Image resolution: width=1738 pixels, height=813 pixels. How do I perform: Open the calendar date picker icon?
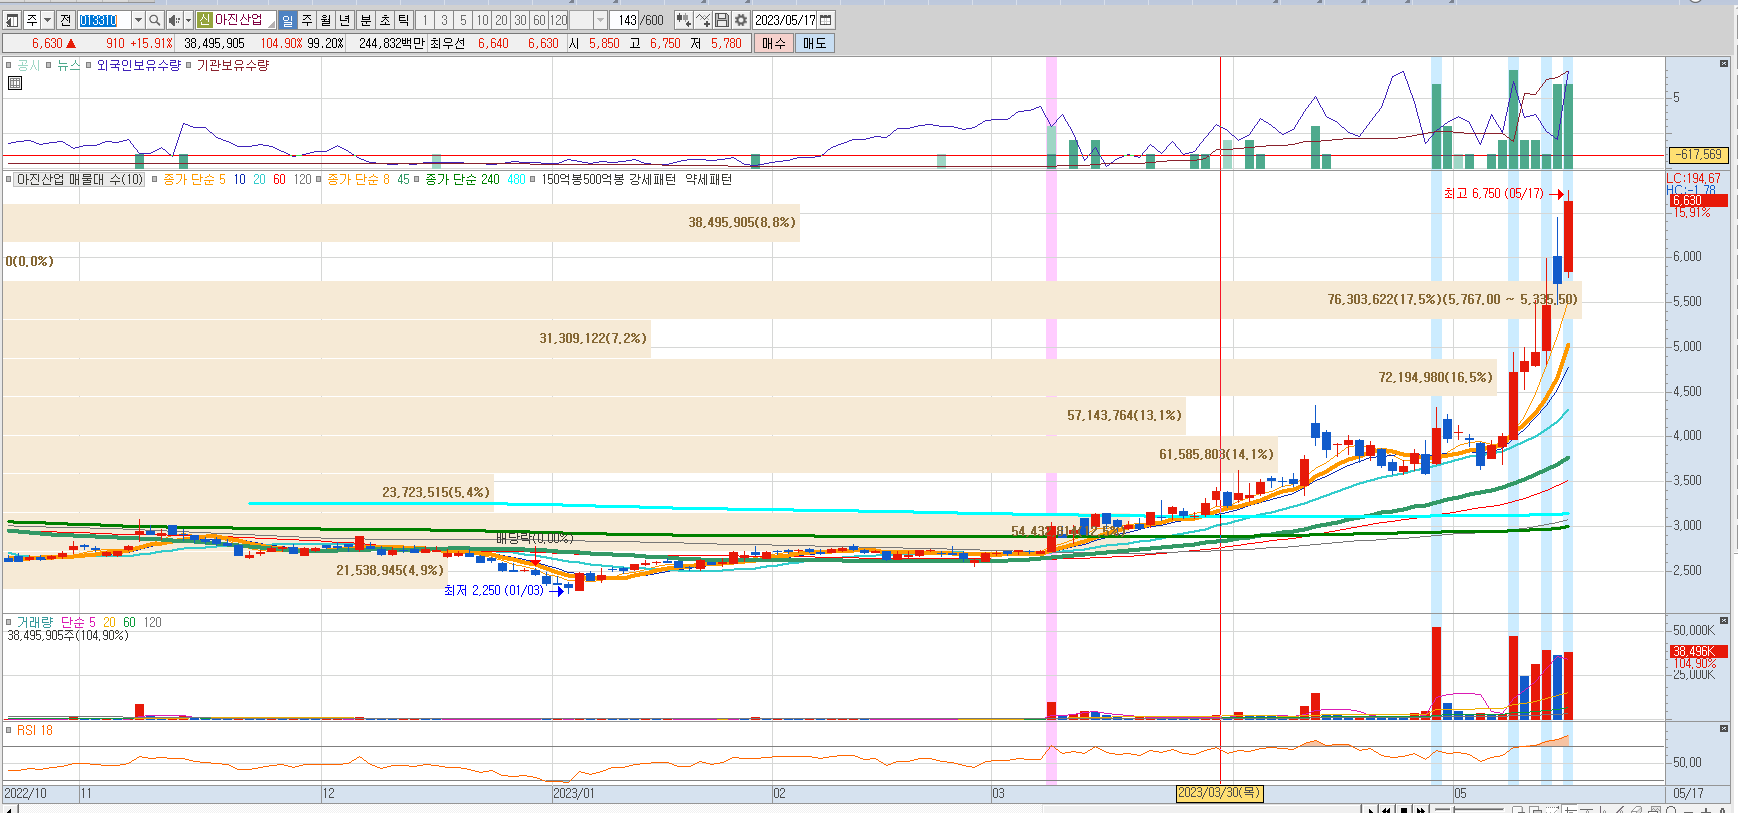coord(826,20)
